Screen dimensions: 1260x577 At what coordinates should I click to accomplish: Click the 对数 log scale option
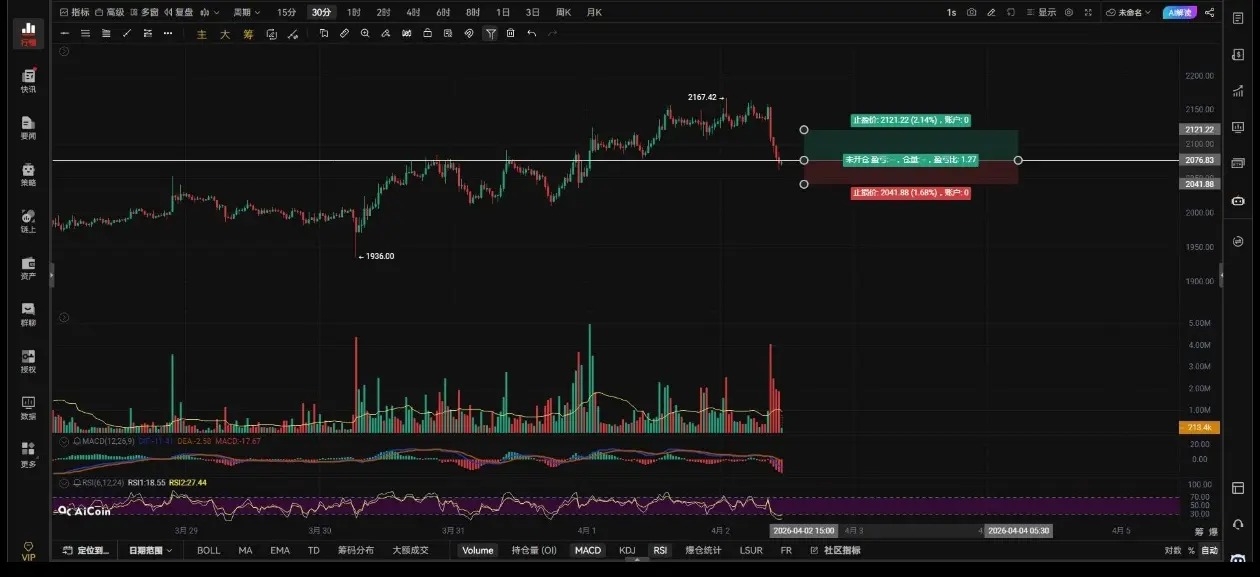(x=1172, y=550)
